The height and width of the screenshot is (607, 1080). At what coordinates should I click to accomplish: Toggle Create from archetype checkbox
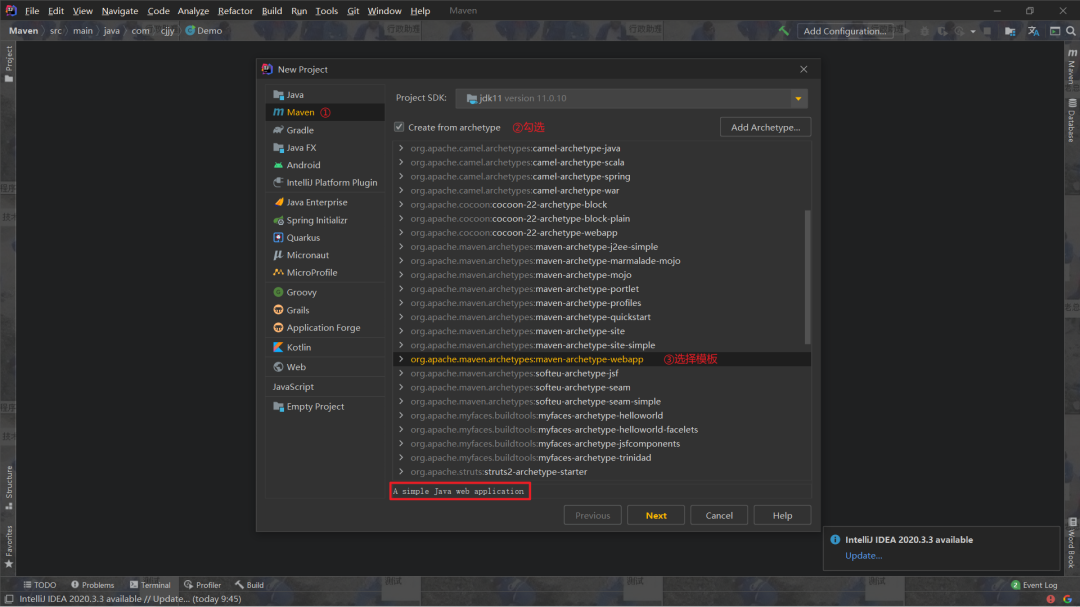(x=399, y=127)
